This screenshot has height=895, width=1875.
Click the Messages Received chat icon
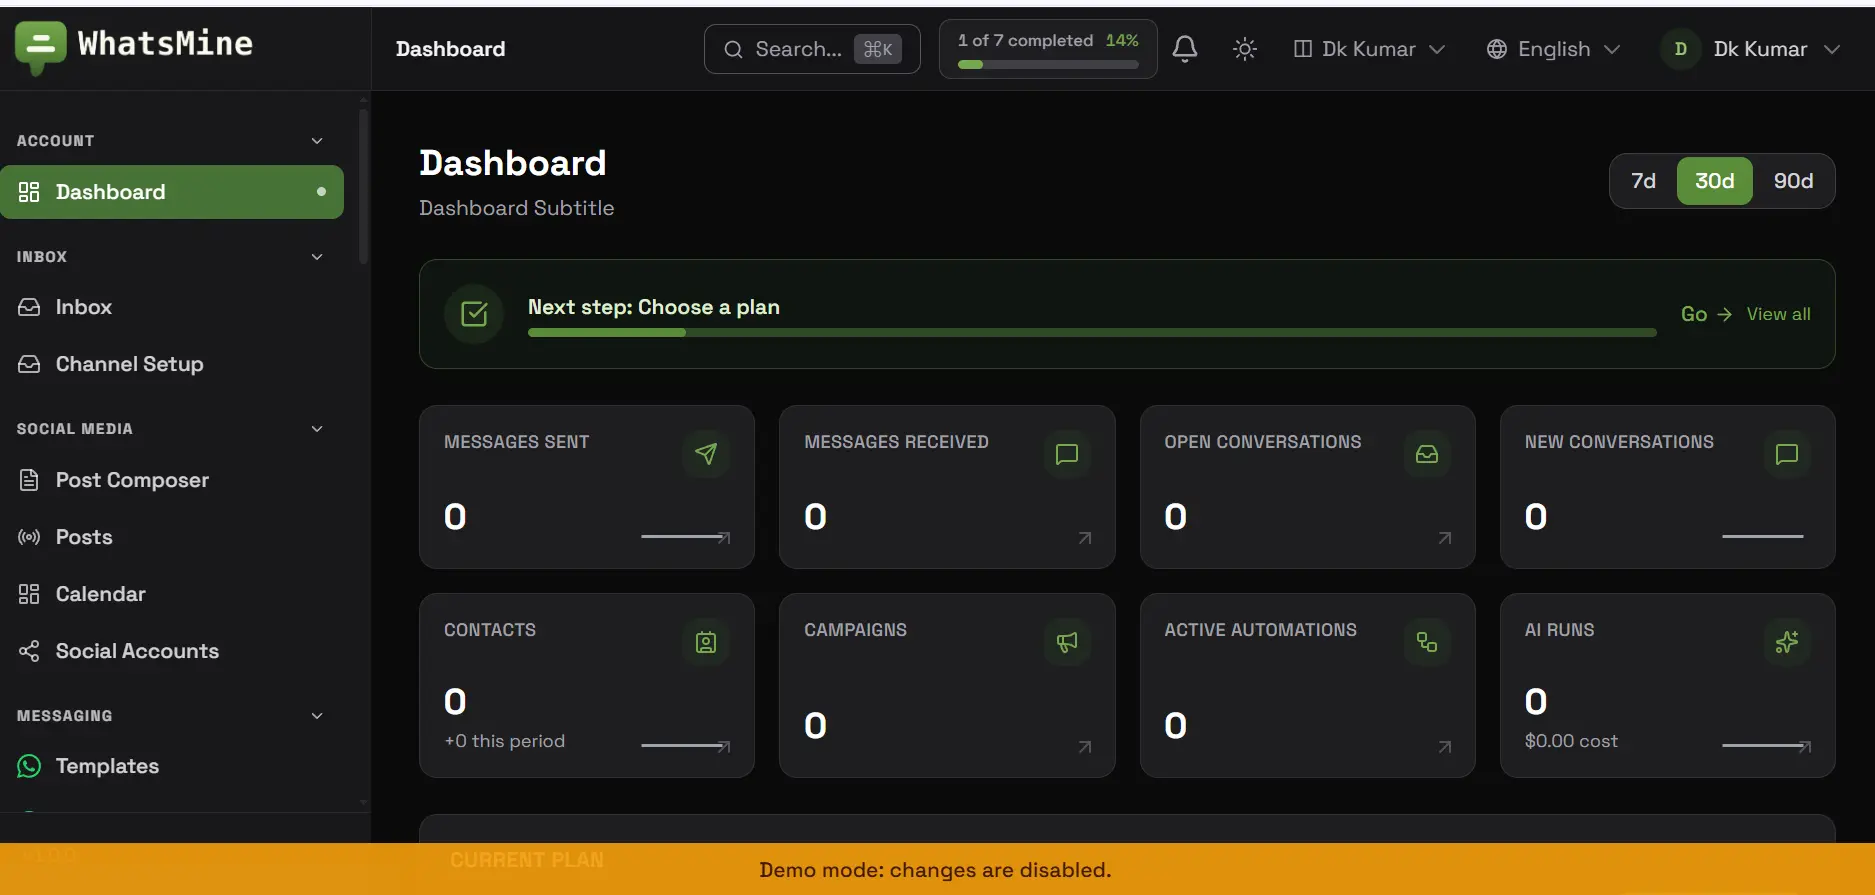click(x=1067, y=454)
